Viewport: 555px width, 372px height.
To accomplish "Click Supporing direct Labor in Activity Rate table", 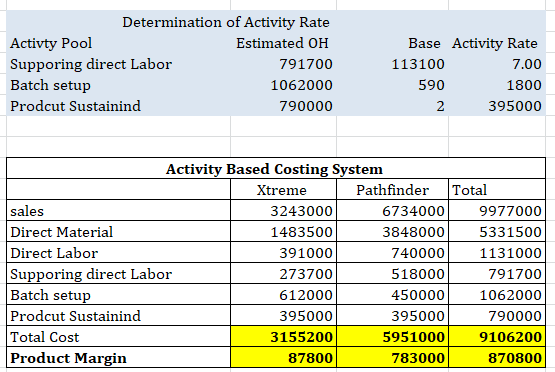I will (91, 64).
